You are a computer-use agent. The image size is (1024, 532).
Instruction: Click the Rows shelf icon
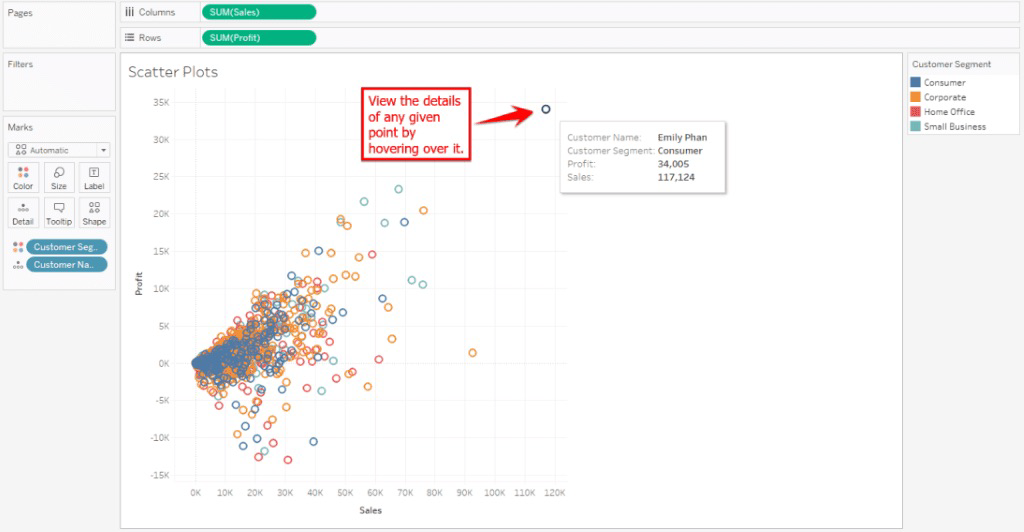pos(130,37)
